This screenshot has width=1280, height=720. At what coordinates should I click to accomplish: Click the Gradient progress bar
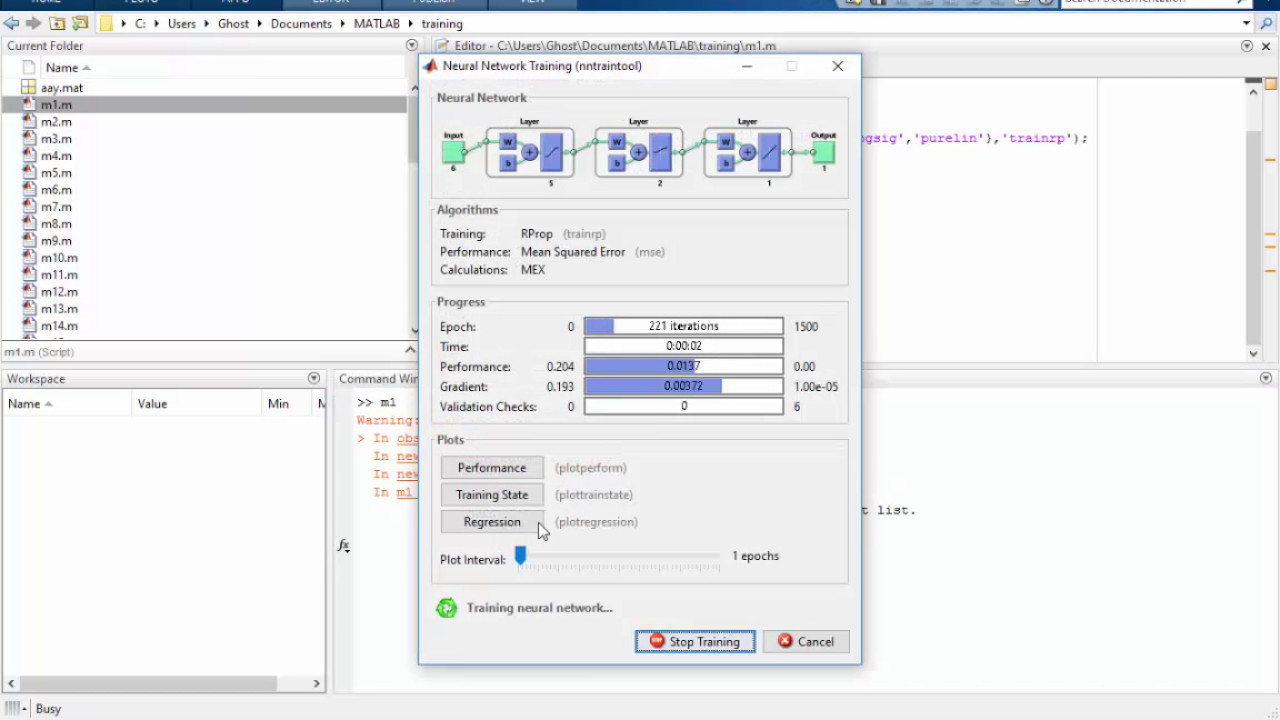tap(683, 386)
